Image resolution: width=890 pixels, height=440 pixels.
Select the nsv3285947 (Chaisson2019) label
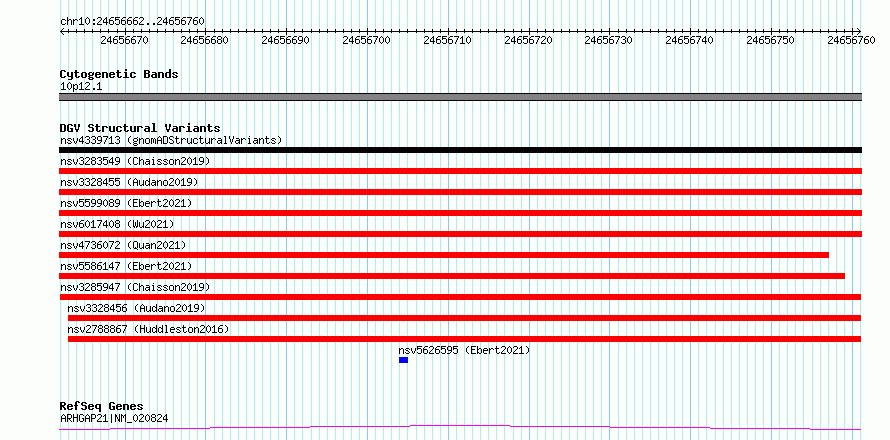135,287
